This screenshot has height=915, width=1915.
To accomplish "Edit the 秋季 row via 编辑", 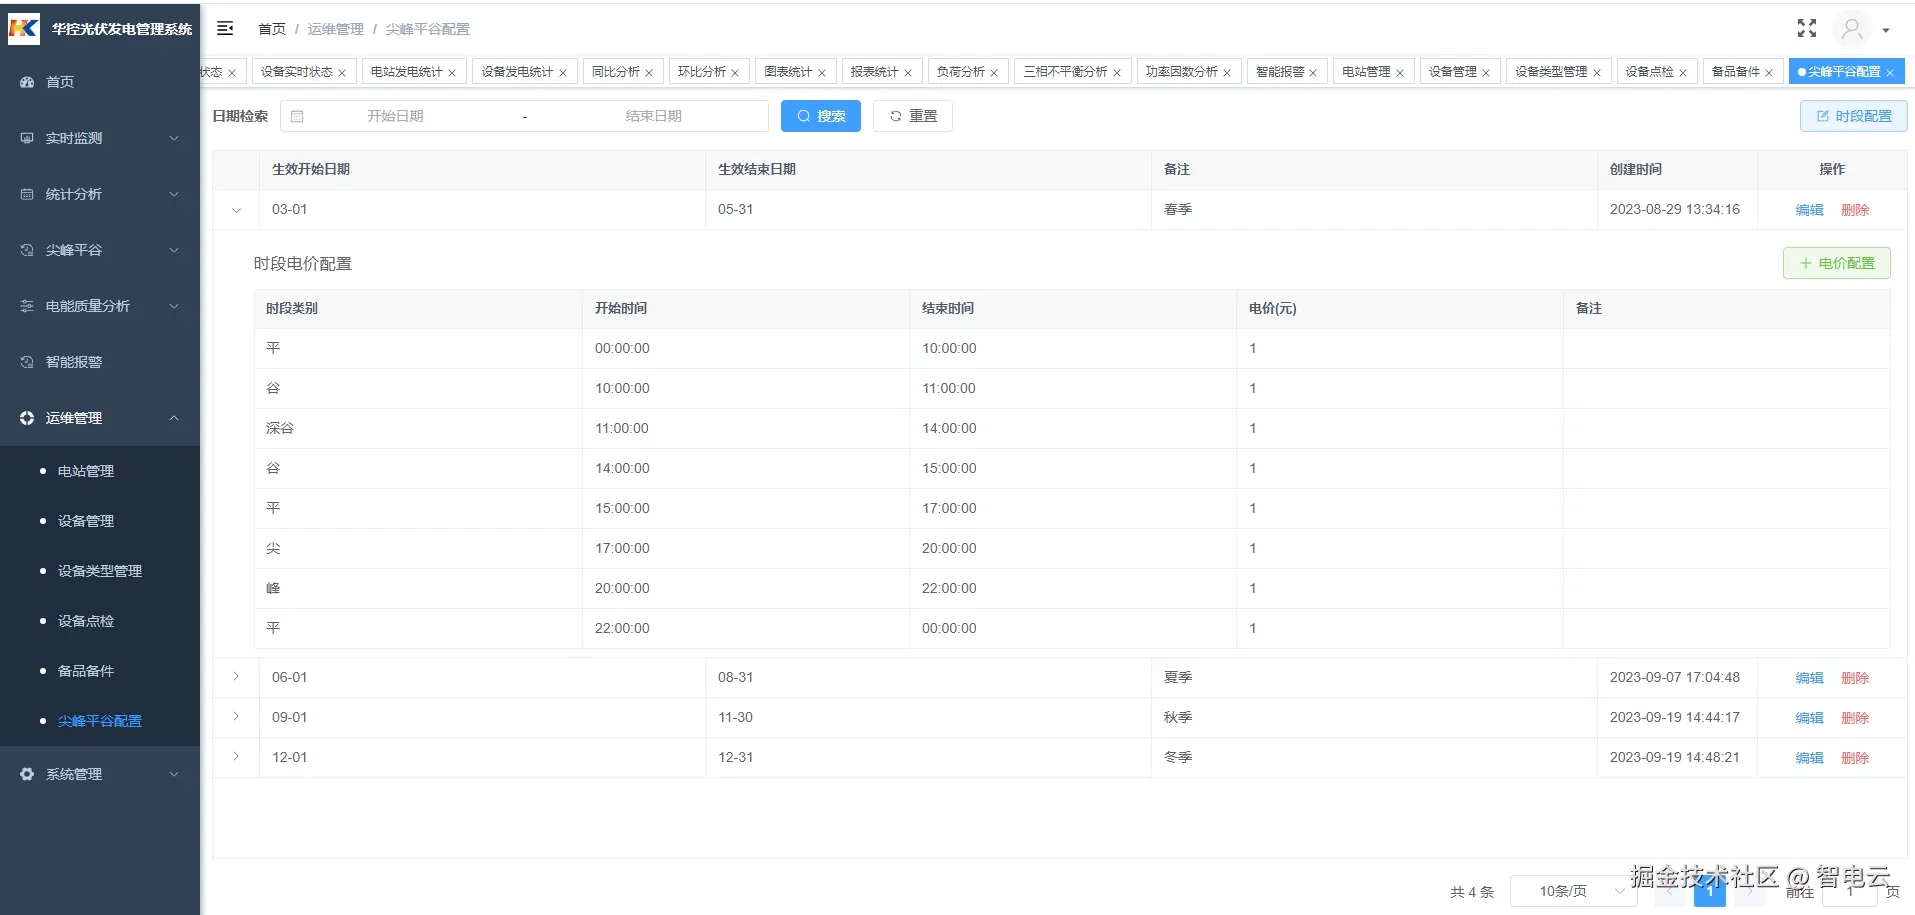I will [1810, 718].
